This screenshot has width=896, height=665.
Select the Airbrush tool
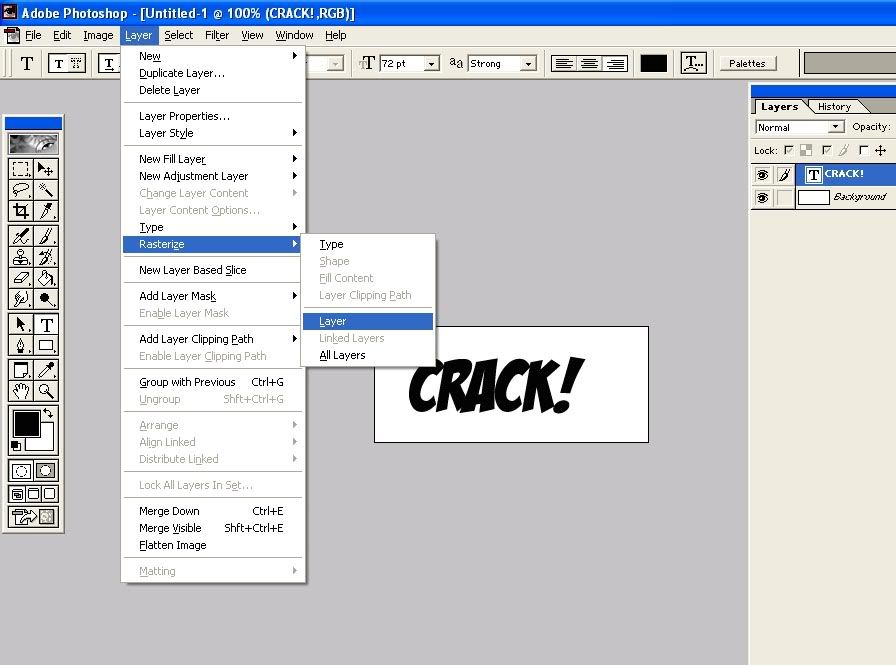coord(21,236)
